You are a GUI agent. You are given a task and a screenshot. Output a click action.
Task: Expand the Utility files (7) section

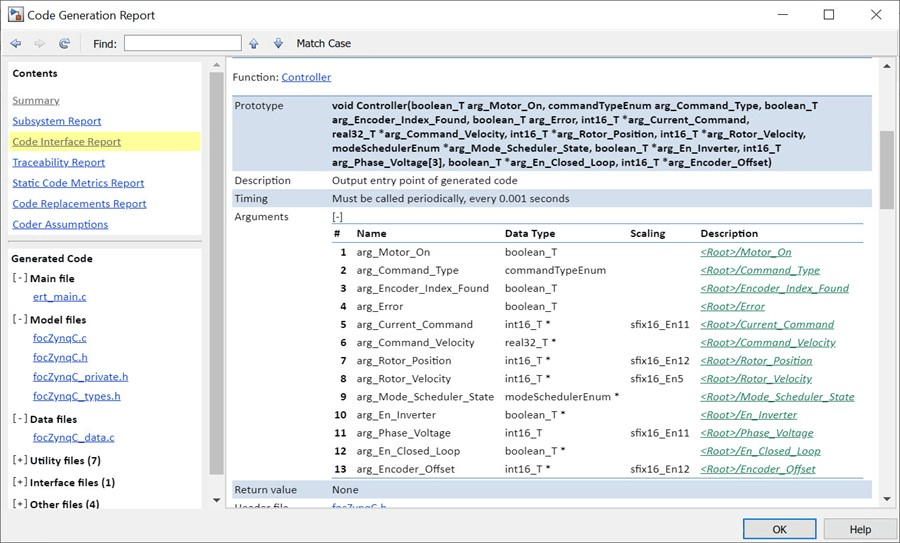tap(20, 461)
